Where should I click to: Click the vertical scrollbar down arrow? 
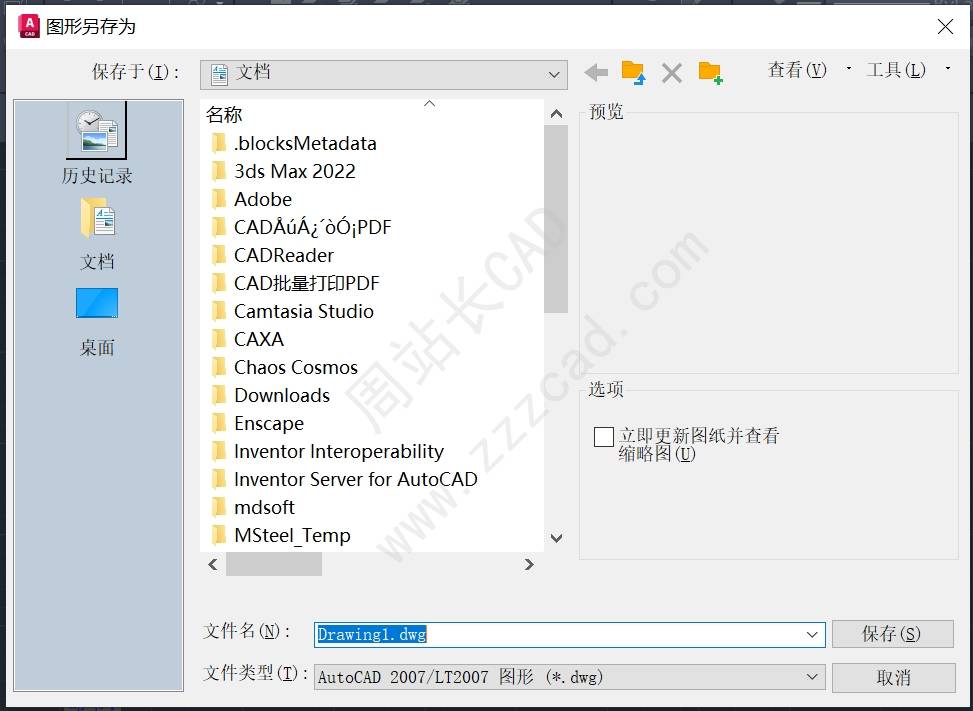(x=557, y=538)
